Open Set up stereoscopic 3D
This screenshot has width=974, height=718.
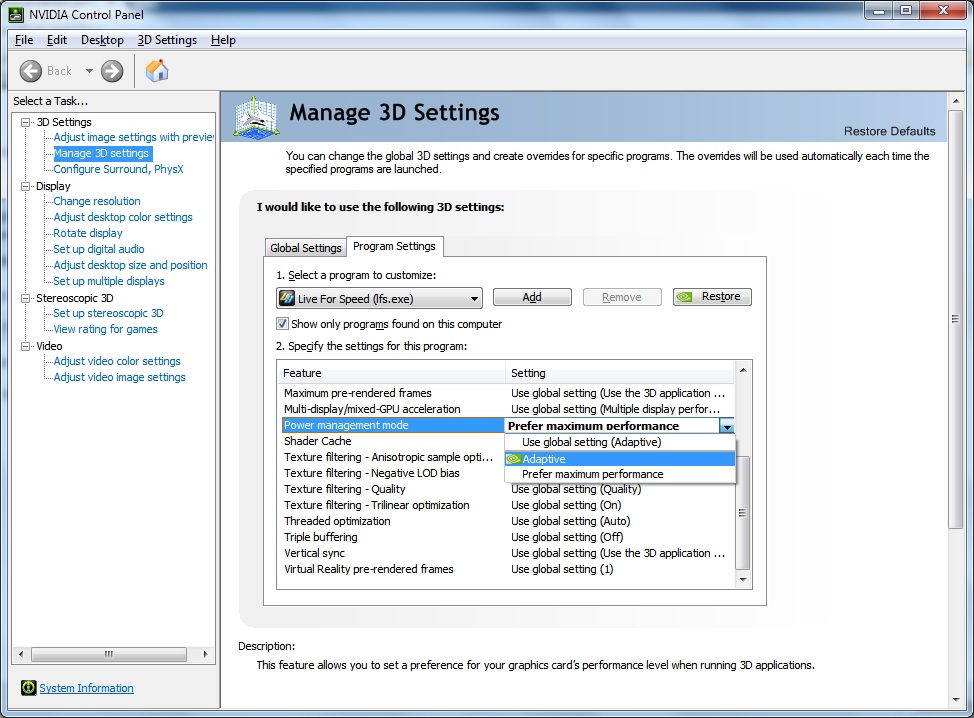pyautogui.click(x=108, y=314)
